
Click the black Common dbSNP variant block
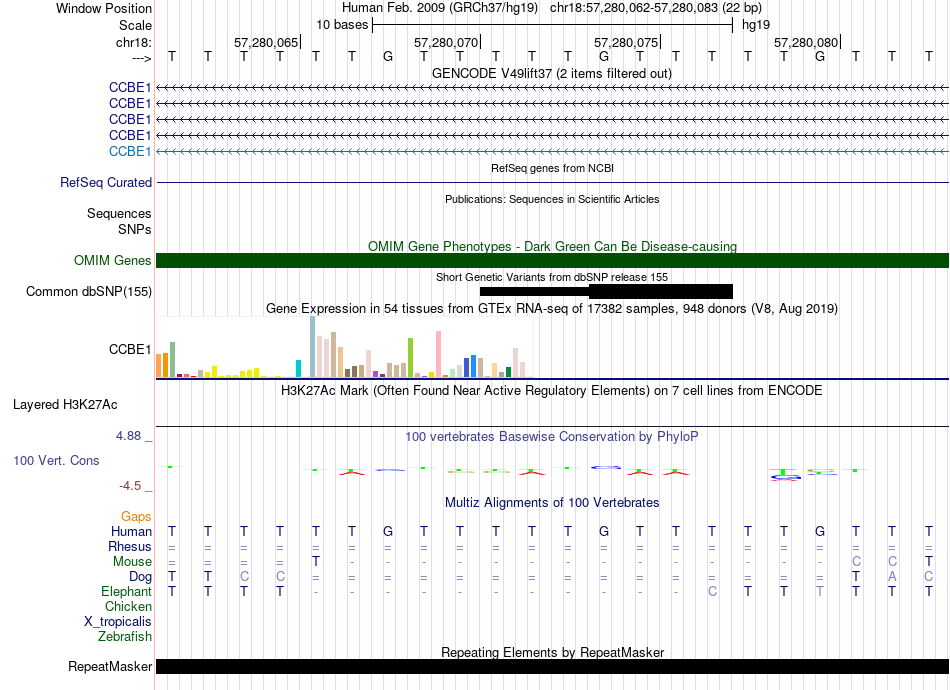pos(606,291)
